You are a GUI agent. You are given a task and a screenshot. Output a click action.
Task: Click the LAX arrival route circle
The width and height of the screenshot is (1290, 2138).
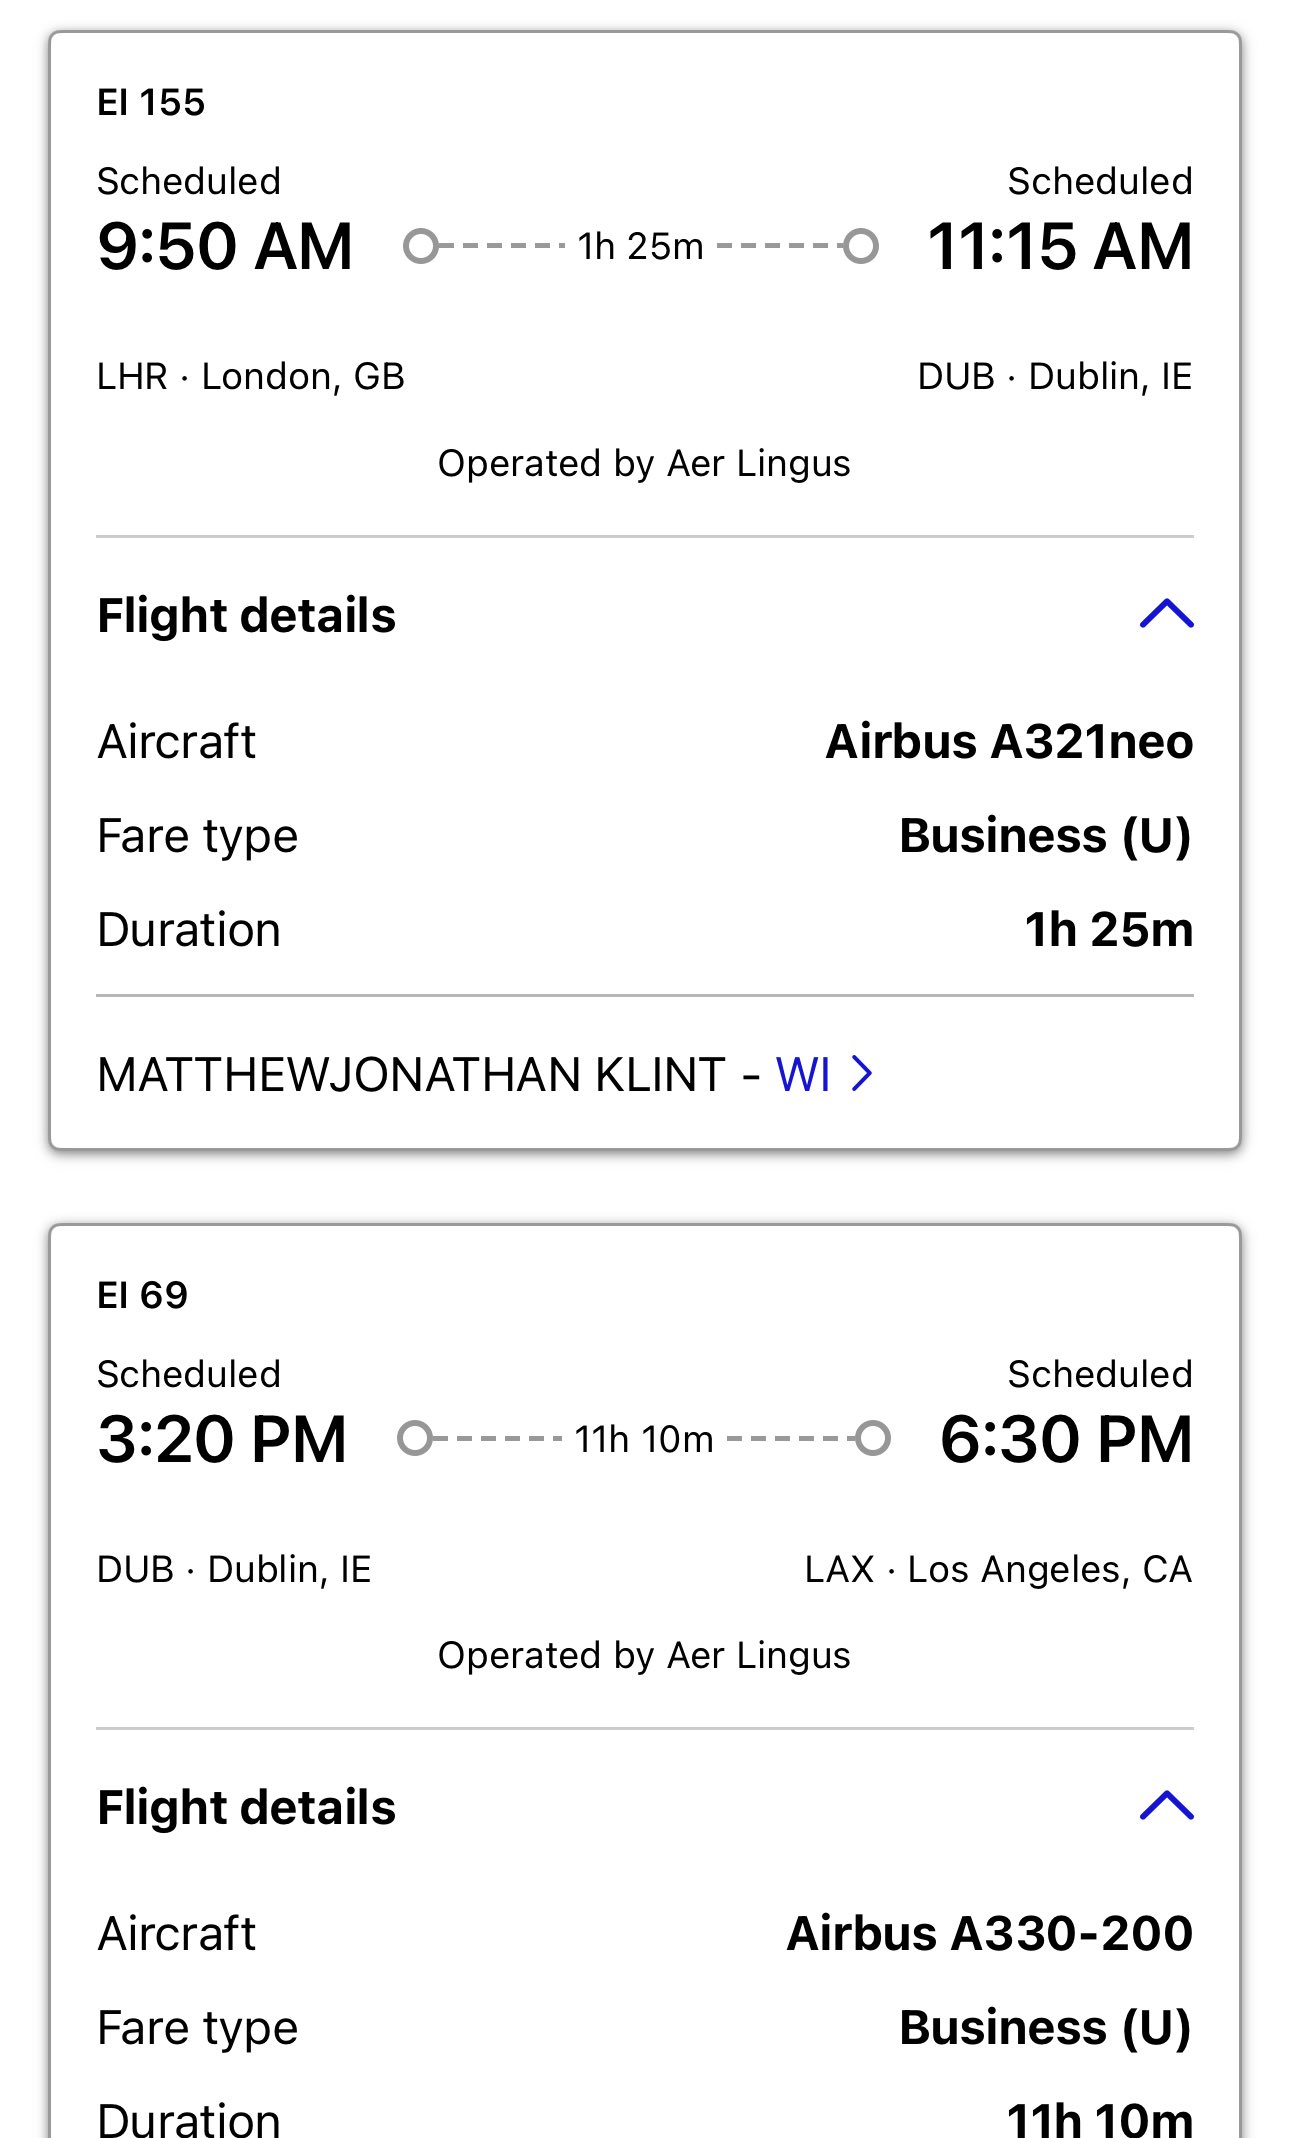873,1439
